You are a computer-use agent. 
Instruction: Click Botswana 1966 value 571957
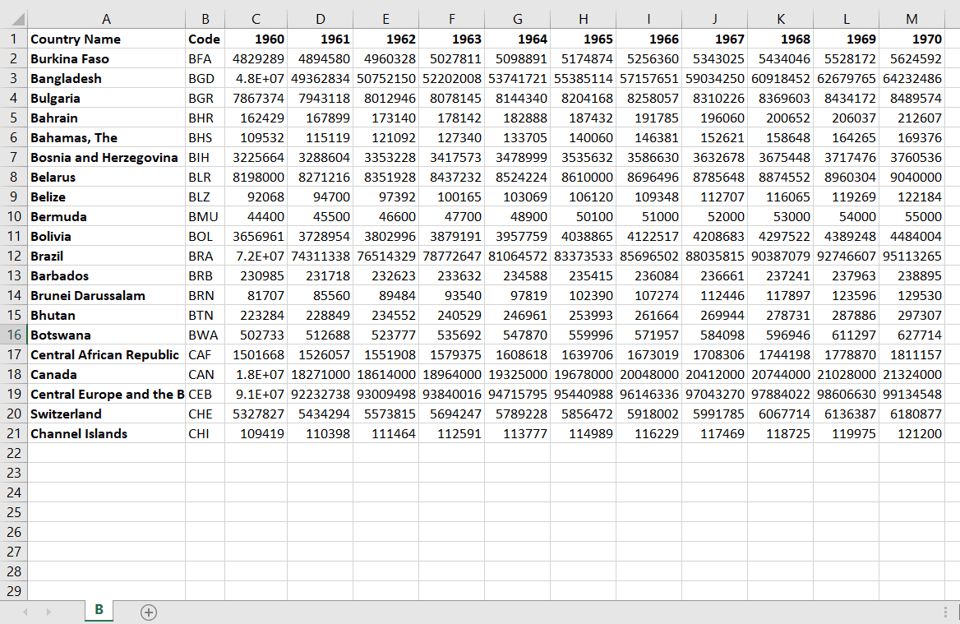[649, 335]
